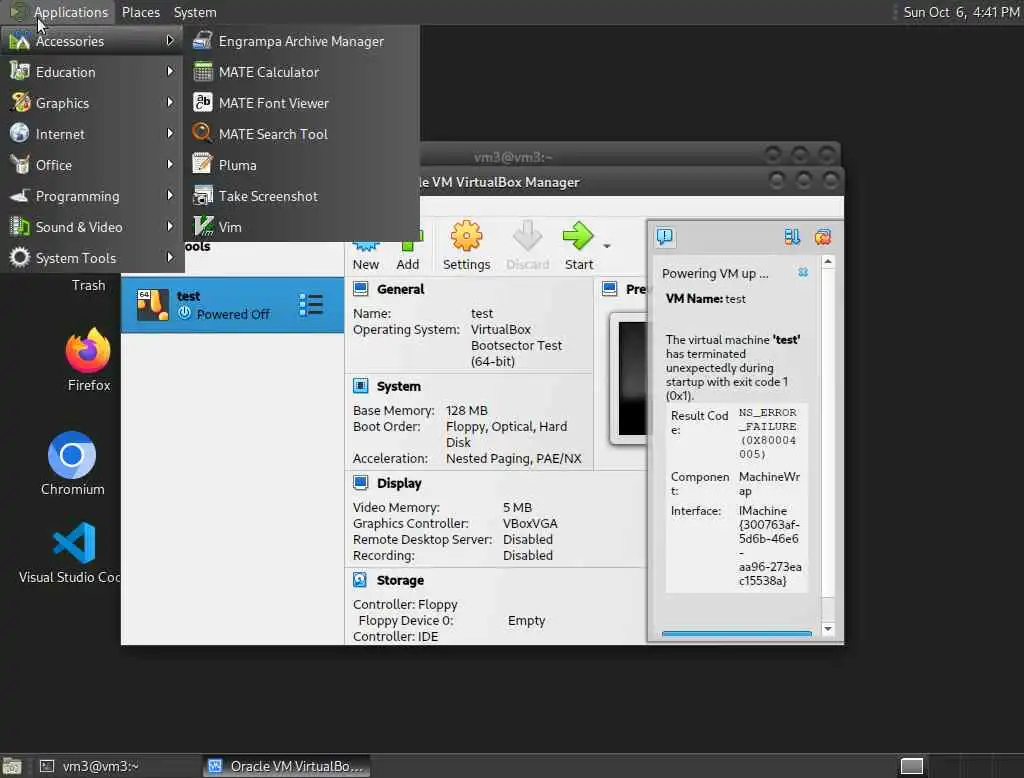Open Chromium desktop shortcut
This screenshot has width=1024, height=778.
(72, 462)
